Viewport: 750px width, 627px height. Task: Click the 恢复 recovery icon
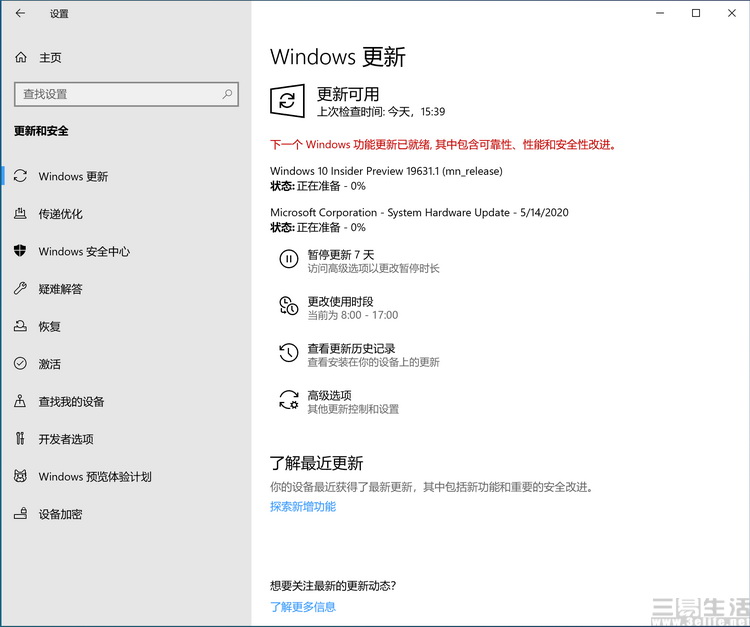point(20,326)
